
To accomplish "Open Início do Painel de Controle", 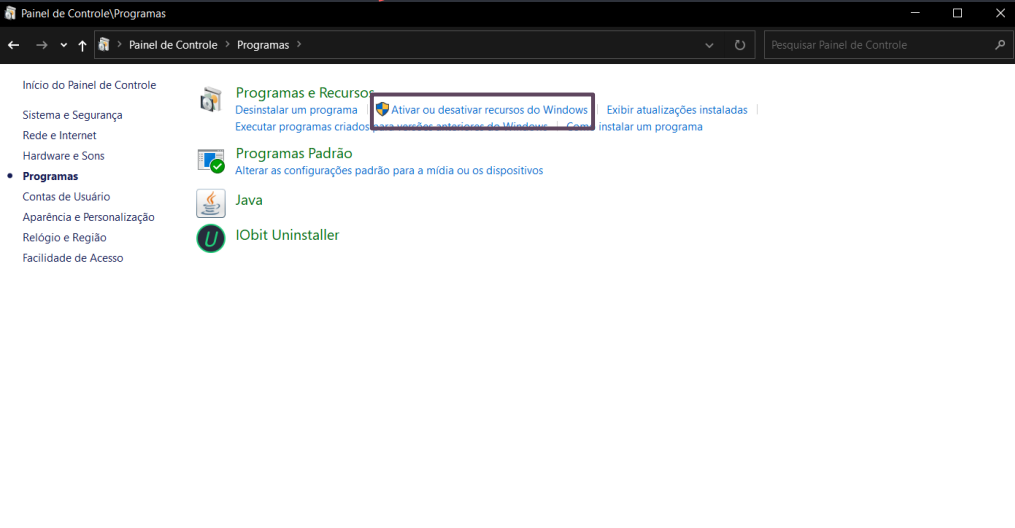I will pyautogui.click(x=89, y=85).
